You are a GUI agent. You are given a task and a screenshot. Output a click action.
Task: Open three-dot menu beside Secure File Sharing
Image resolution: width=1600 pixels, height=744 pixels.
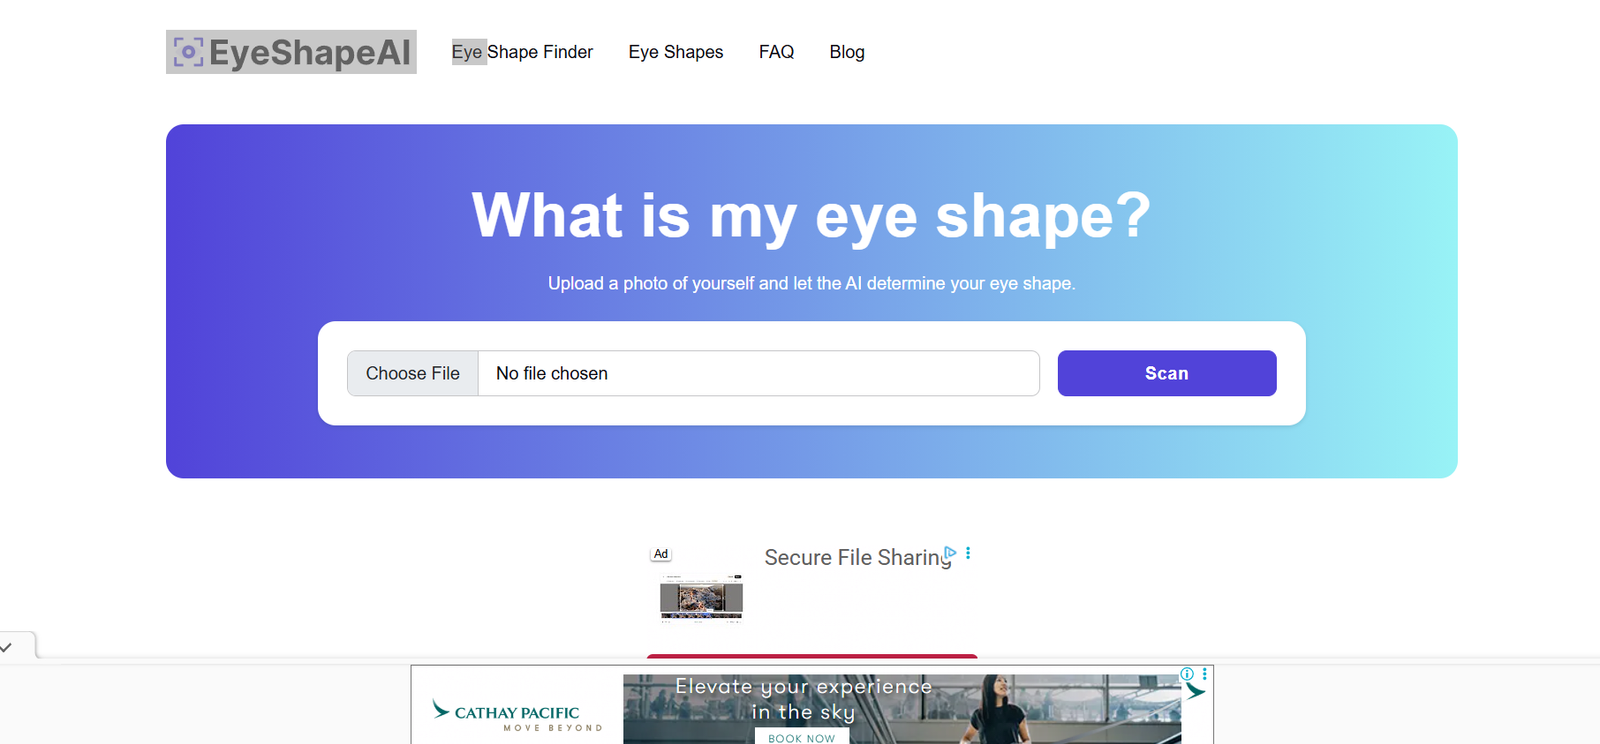click(x=968, y=553)
